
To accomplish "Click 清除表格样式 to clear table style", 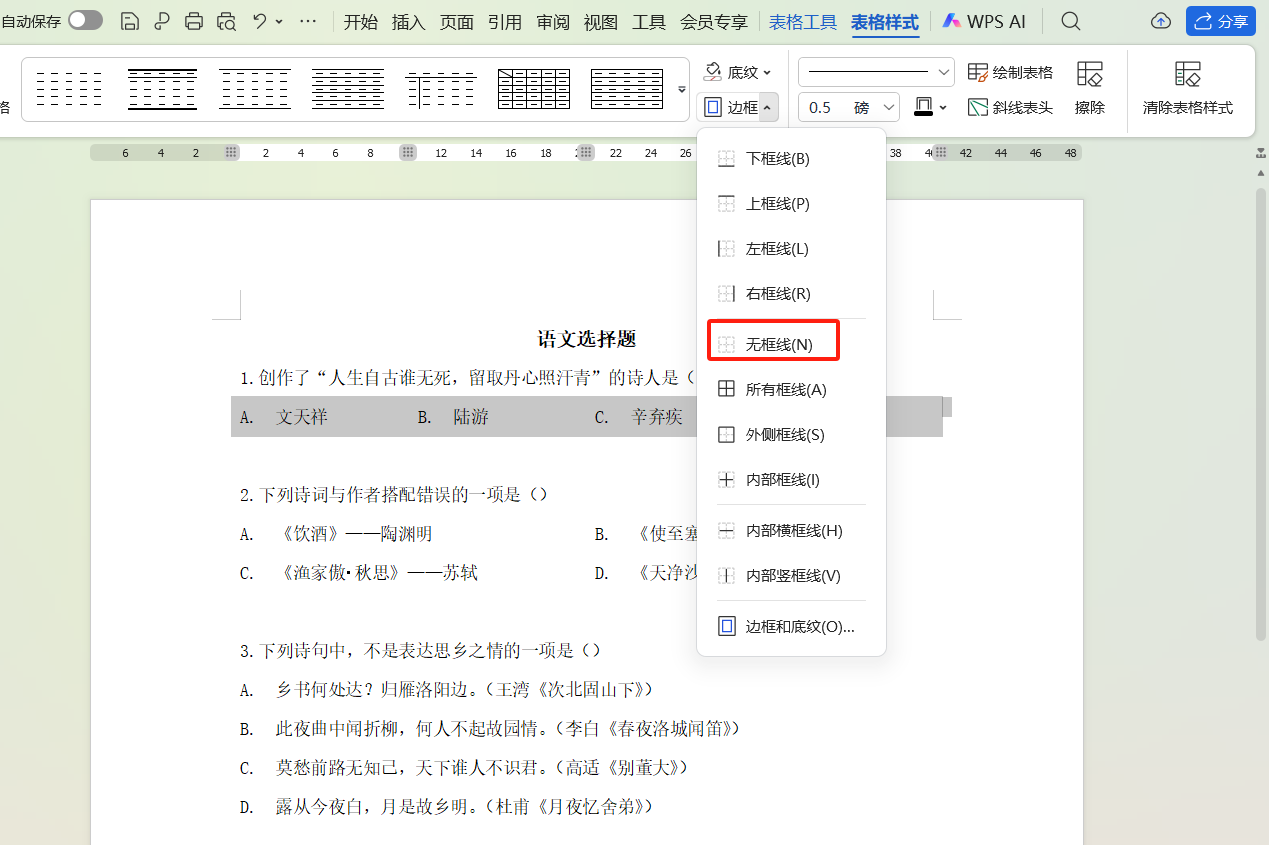I will (1189, 85).
